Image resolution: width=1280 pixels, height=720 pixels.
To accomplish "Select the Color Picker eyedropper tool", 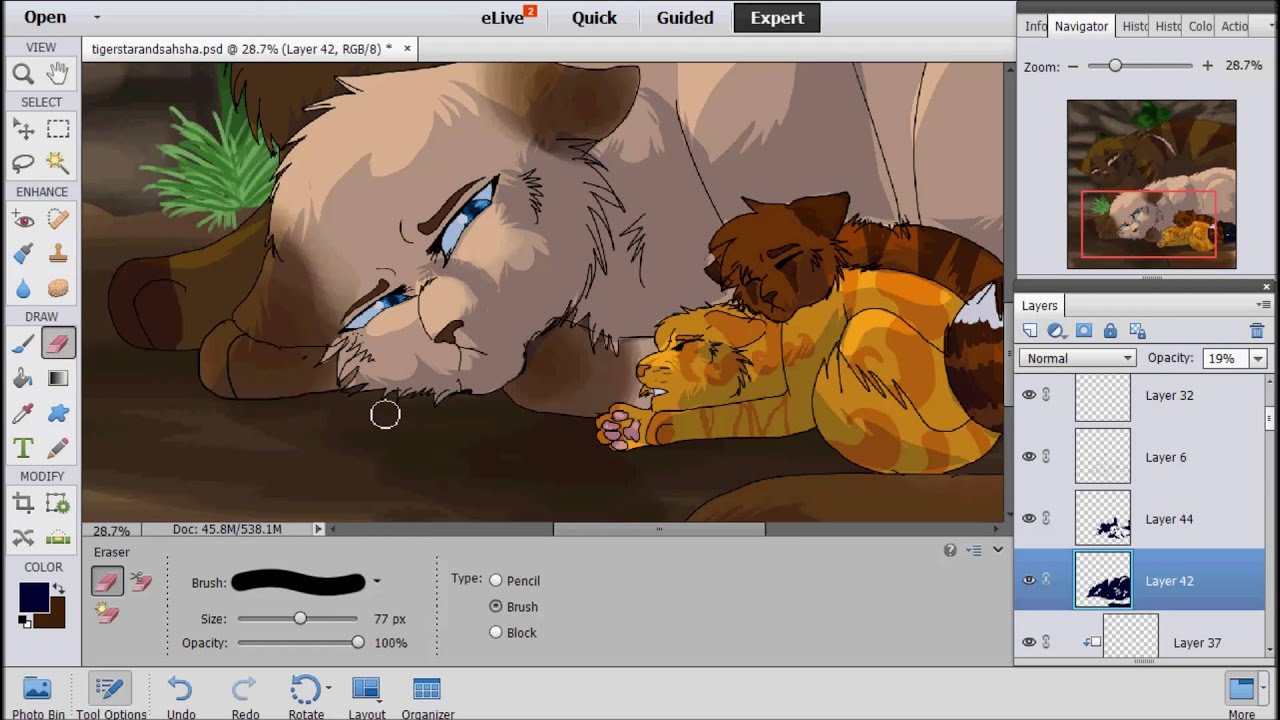I will 23,413.
